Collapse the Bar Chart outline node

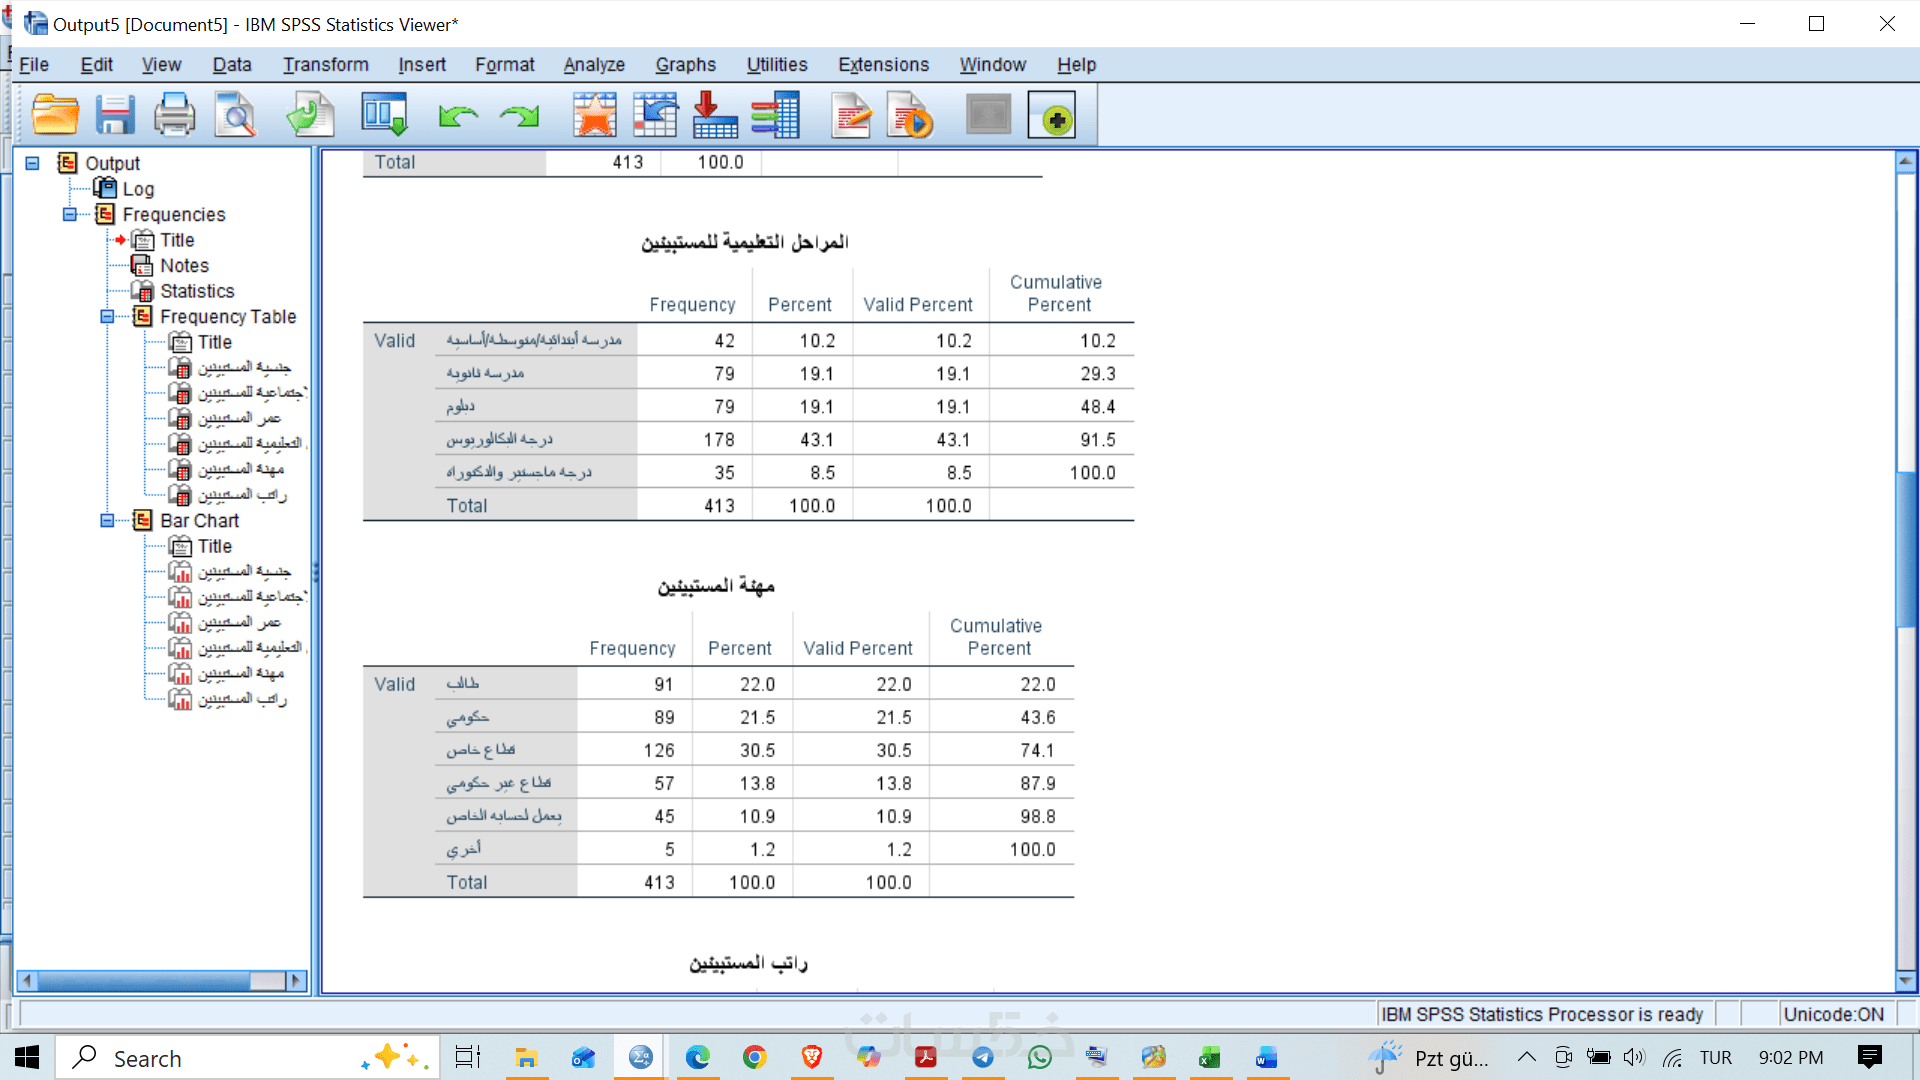click(107, 520)
